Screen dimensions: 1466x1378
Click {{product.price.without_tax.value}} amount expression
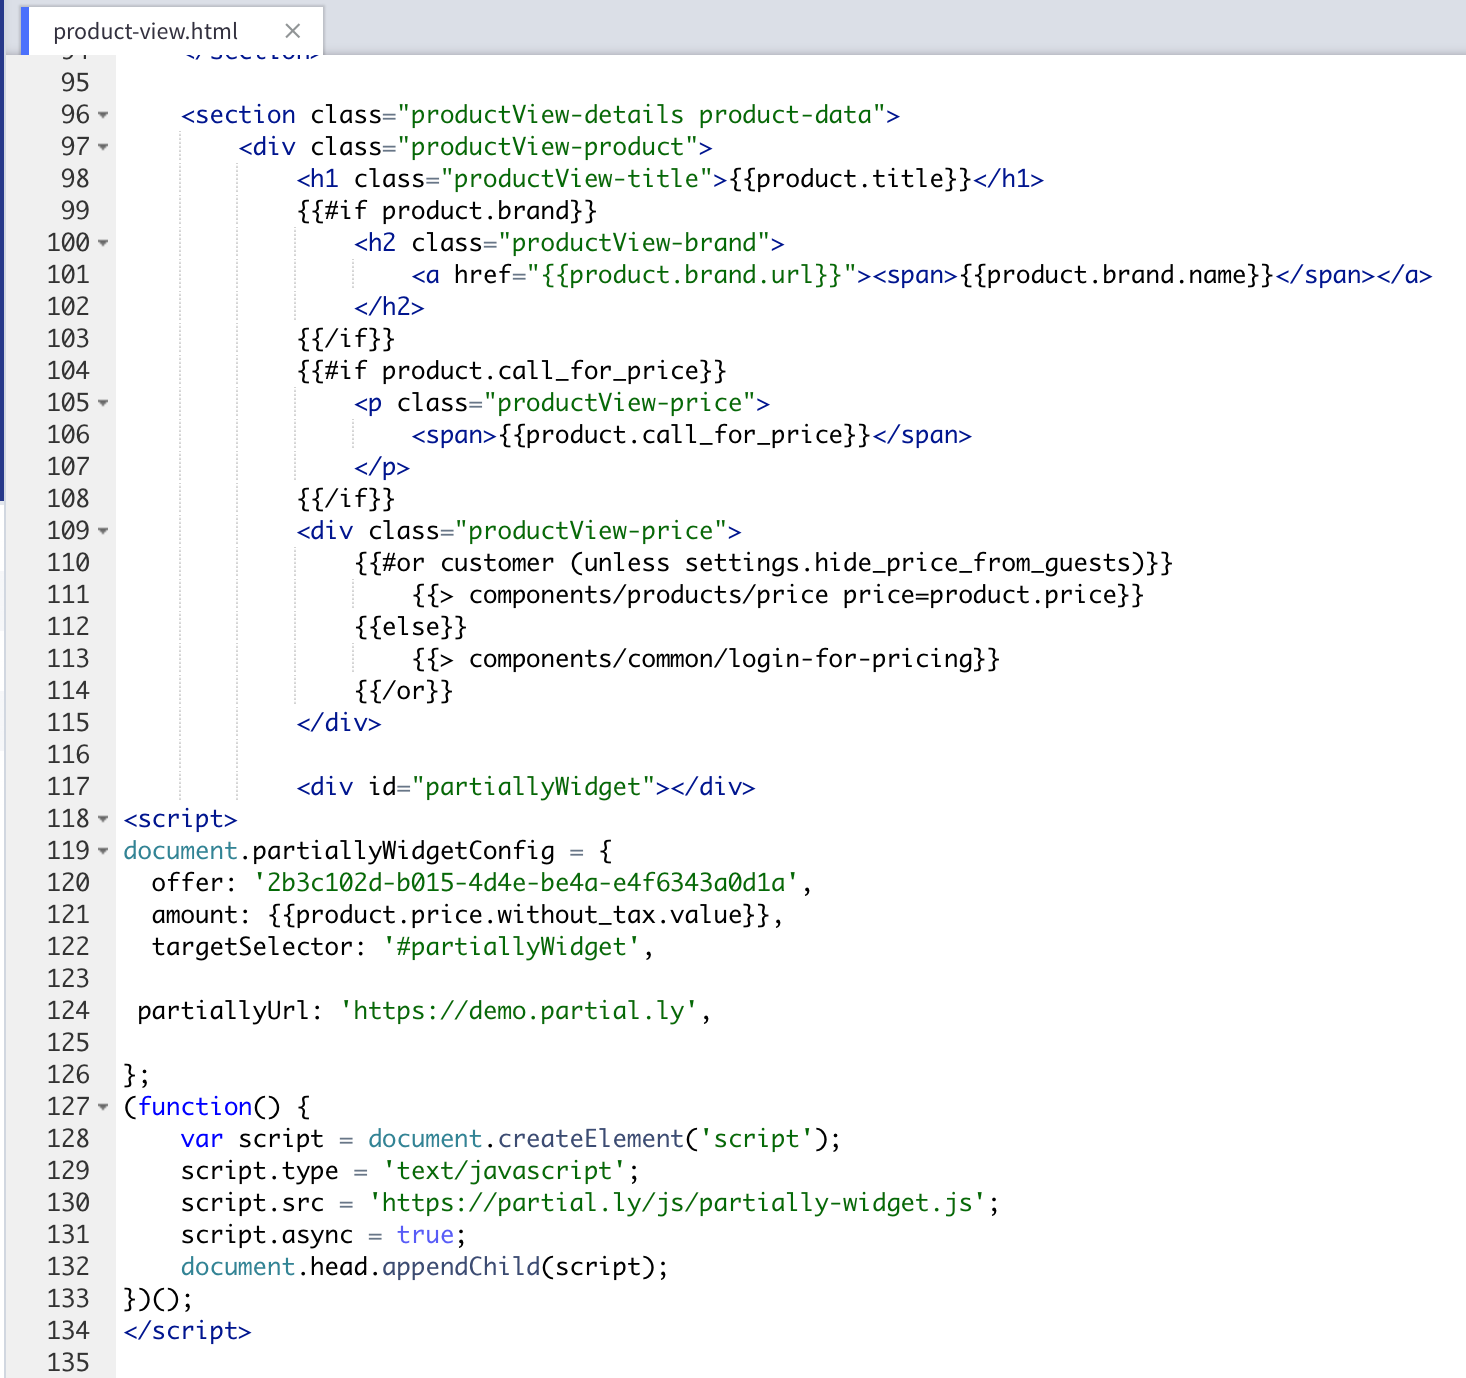pos(518,915)
